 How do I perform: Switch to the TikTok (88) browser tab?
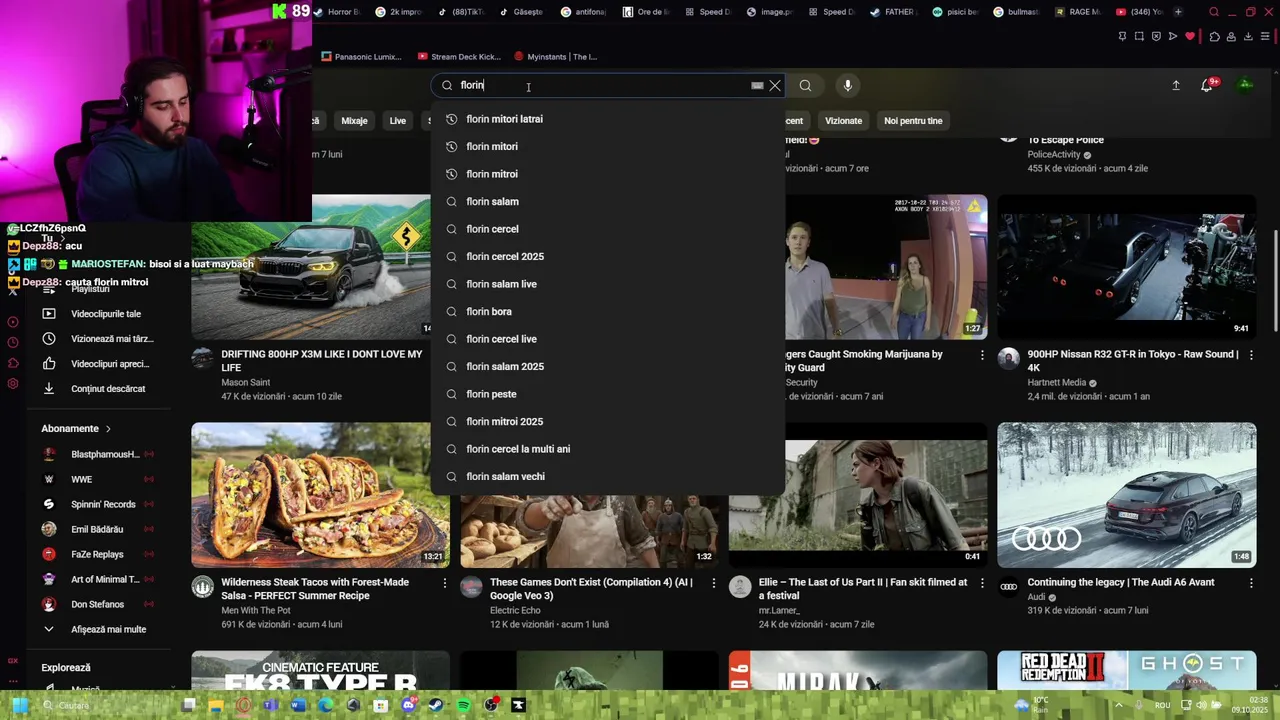coord(460,12)
